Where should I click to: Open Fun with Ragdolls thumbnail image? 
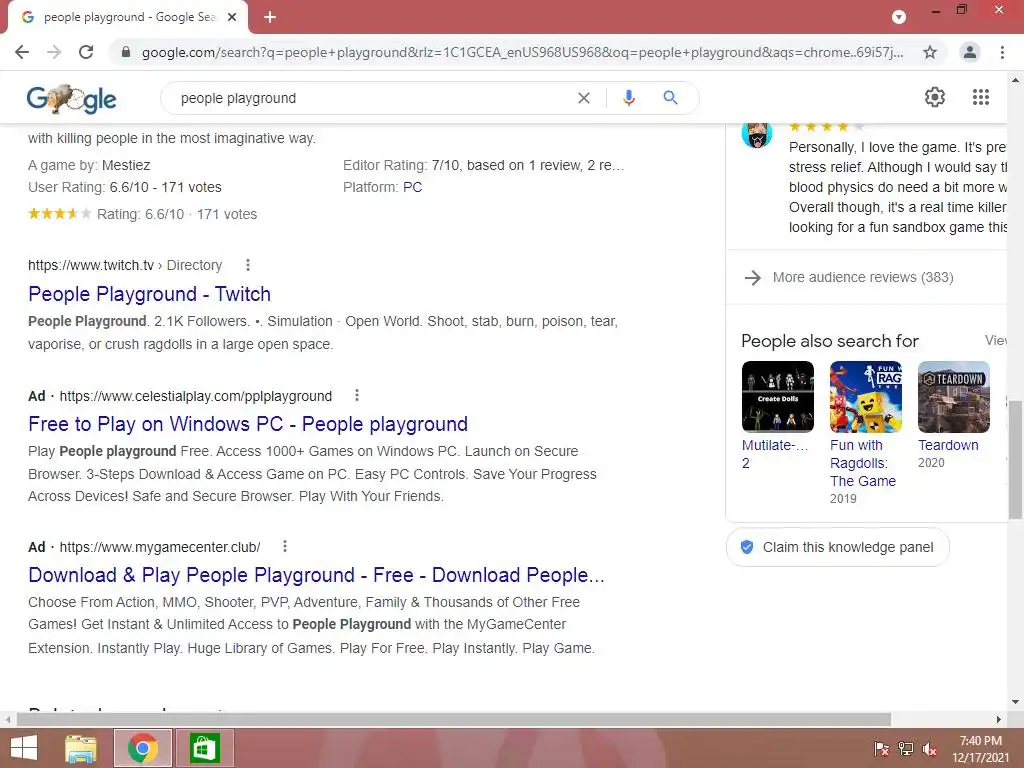pos(866,397)
